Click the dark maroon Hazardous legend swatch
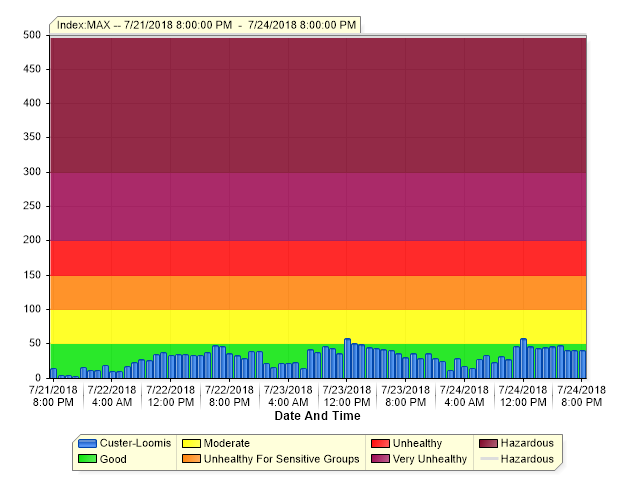Viewport: 640px width, 480px height. pos(488,443)
